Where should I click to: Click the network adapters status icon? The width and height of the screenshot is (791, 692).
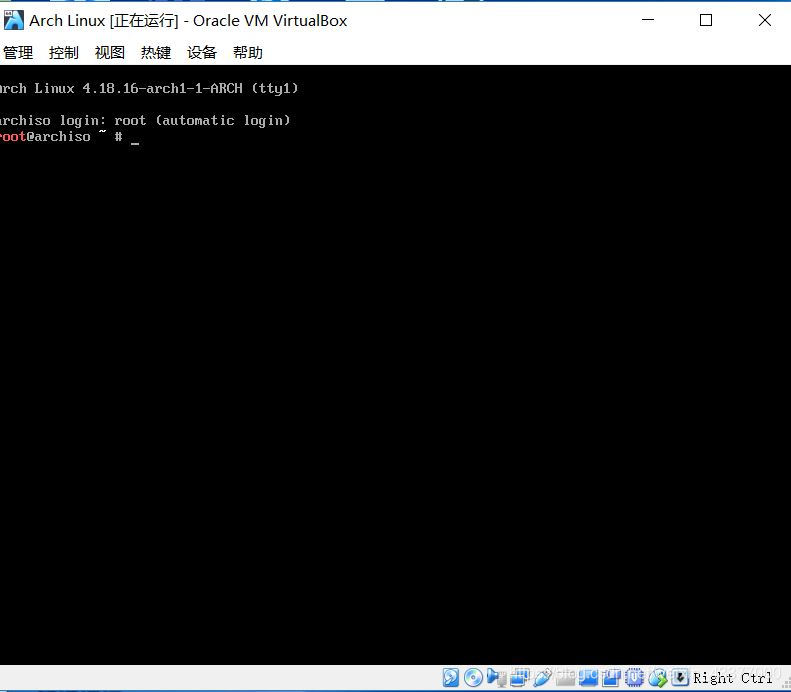tap(519, 677)
